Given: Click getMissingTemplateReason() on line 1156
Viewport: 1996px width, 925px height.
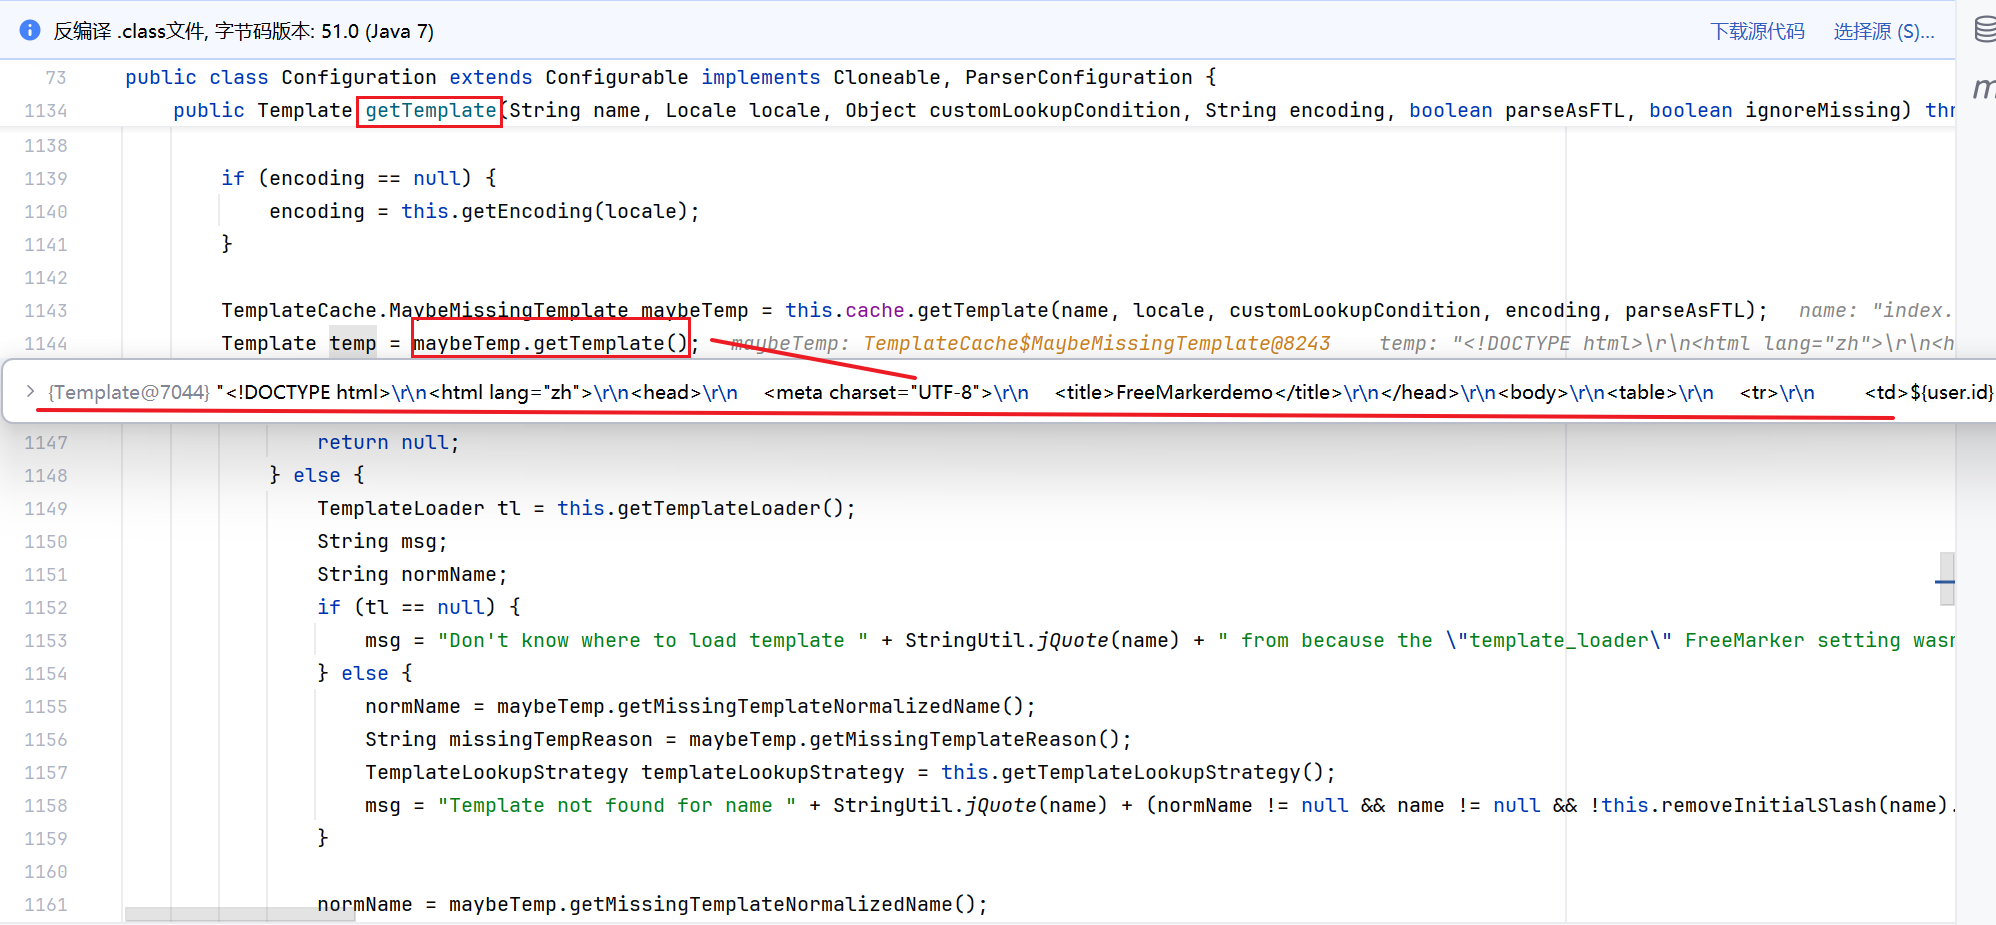Looking at the screenshot, I should point(964,739).
